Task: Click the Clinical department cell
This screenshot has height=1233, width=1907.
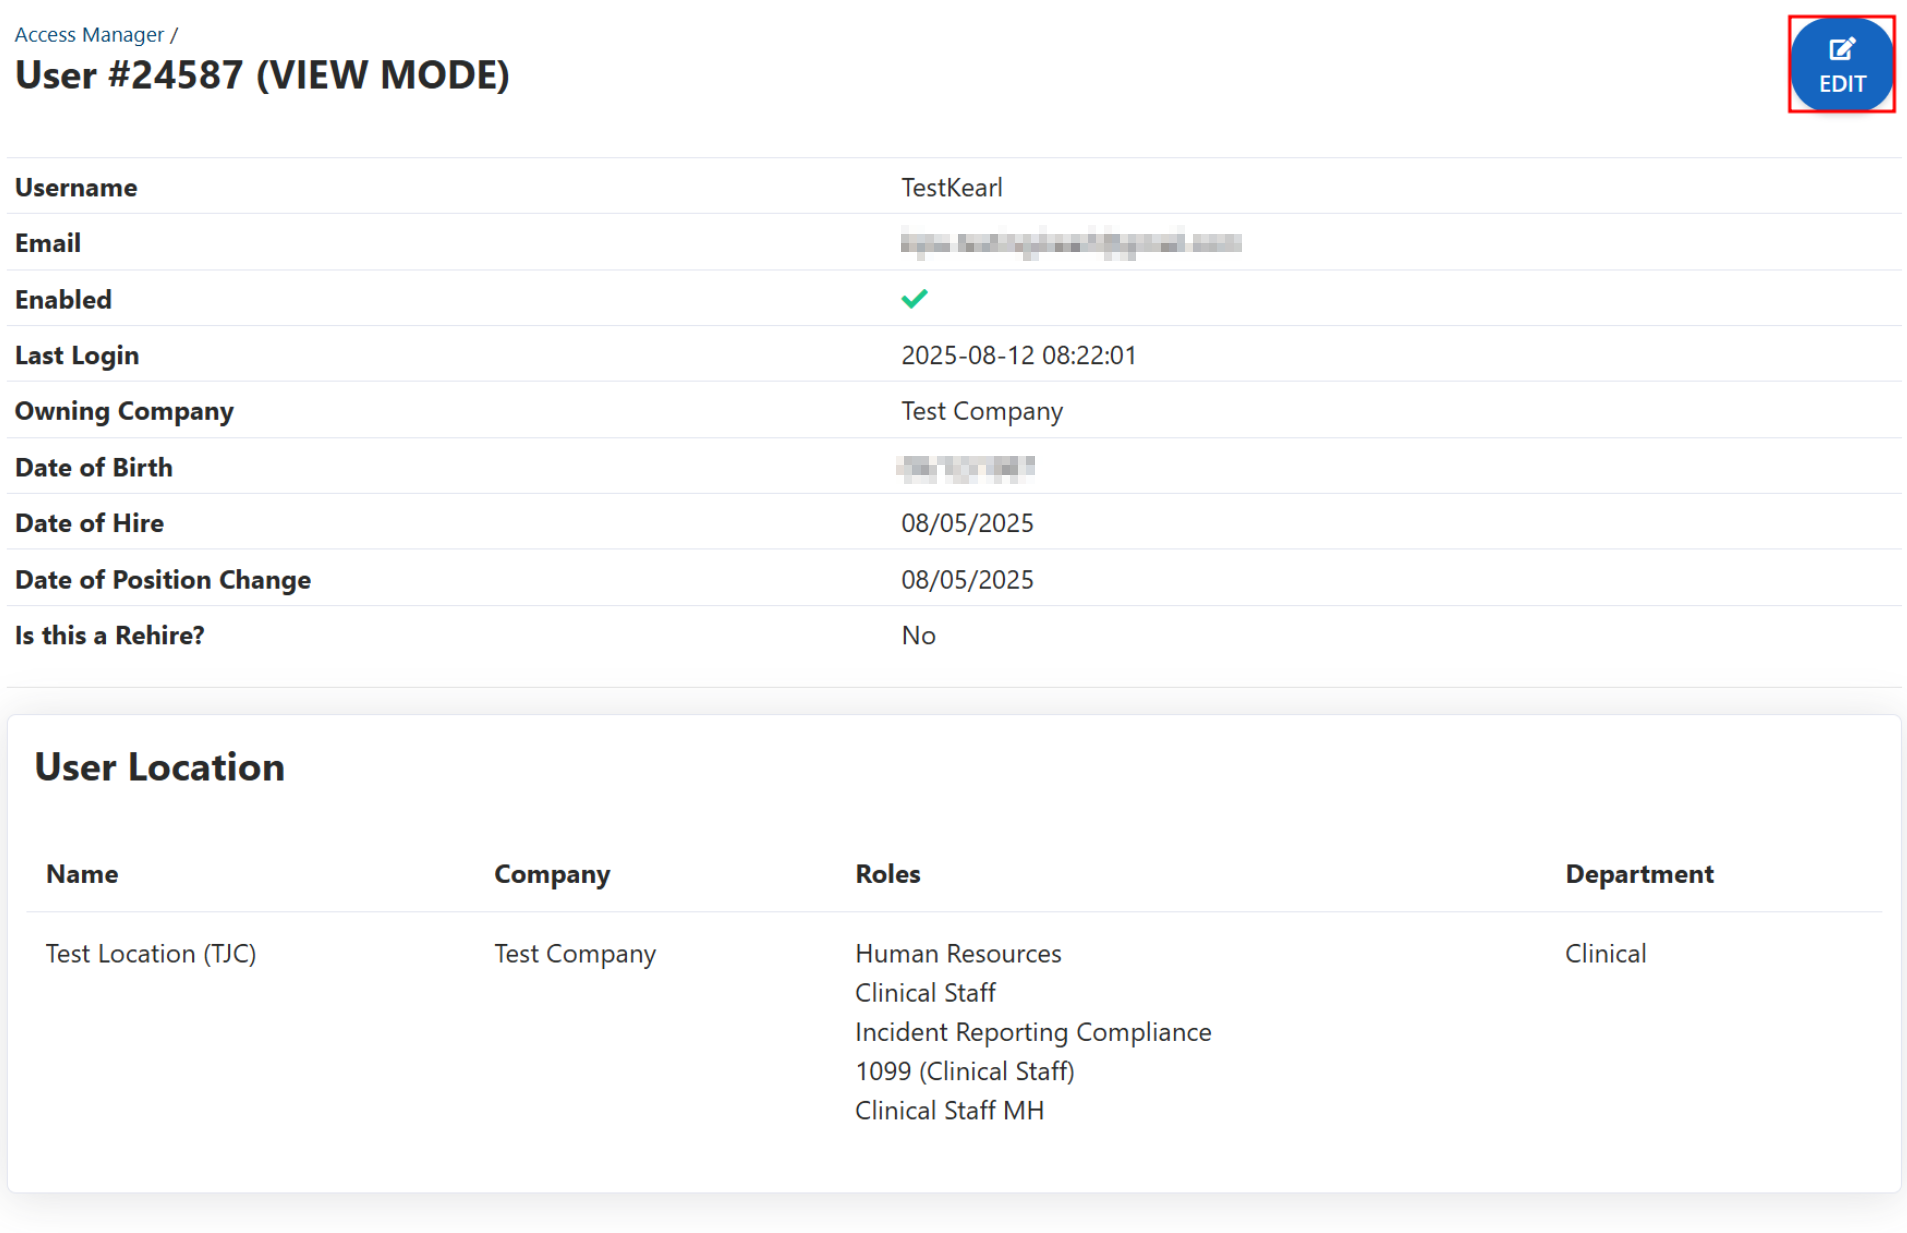Action: (x=1605, y=954)
